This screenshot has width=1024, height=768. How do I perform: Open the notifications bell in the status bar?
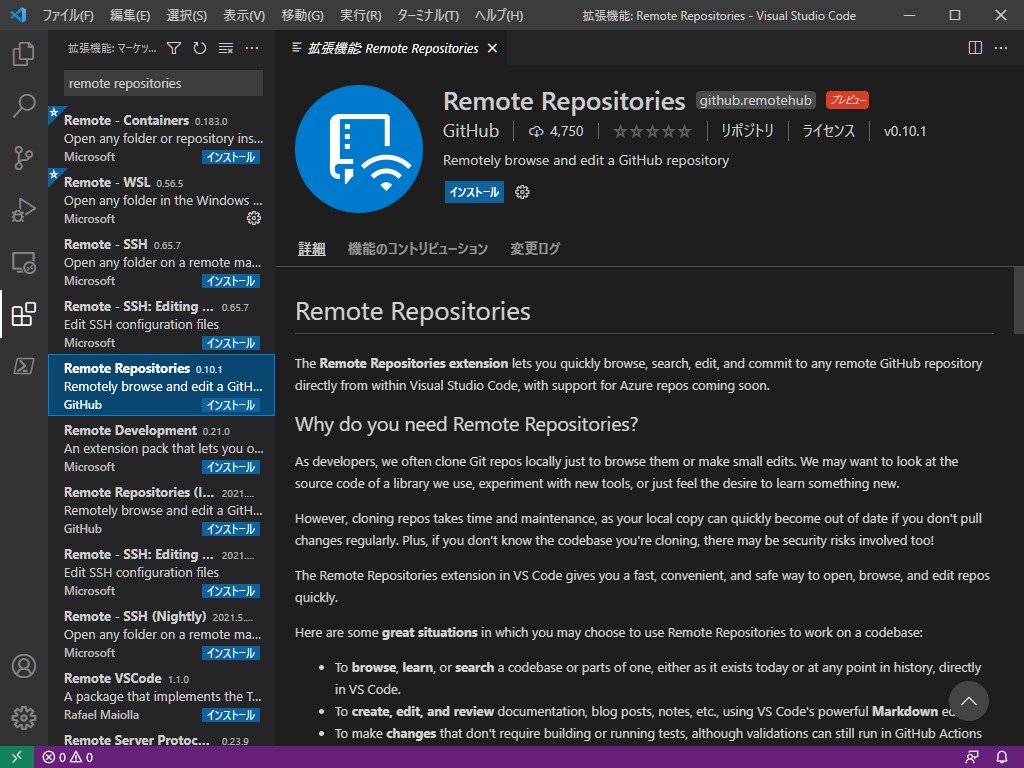(1003, 757)
